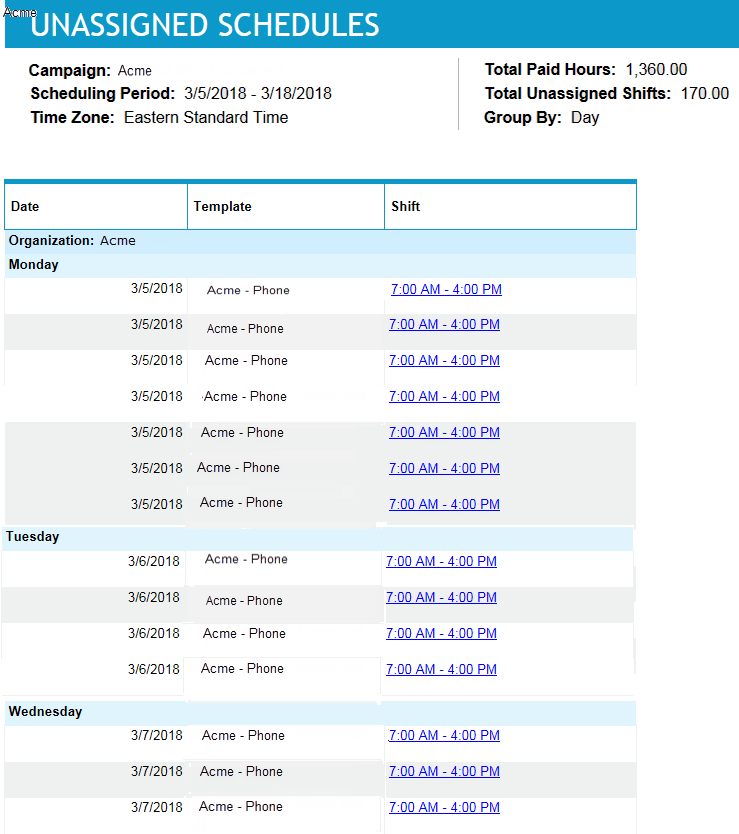Click first Acme - Phone template under Monday

[x=248, y=290]
